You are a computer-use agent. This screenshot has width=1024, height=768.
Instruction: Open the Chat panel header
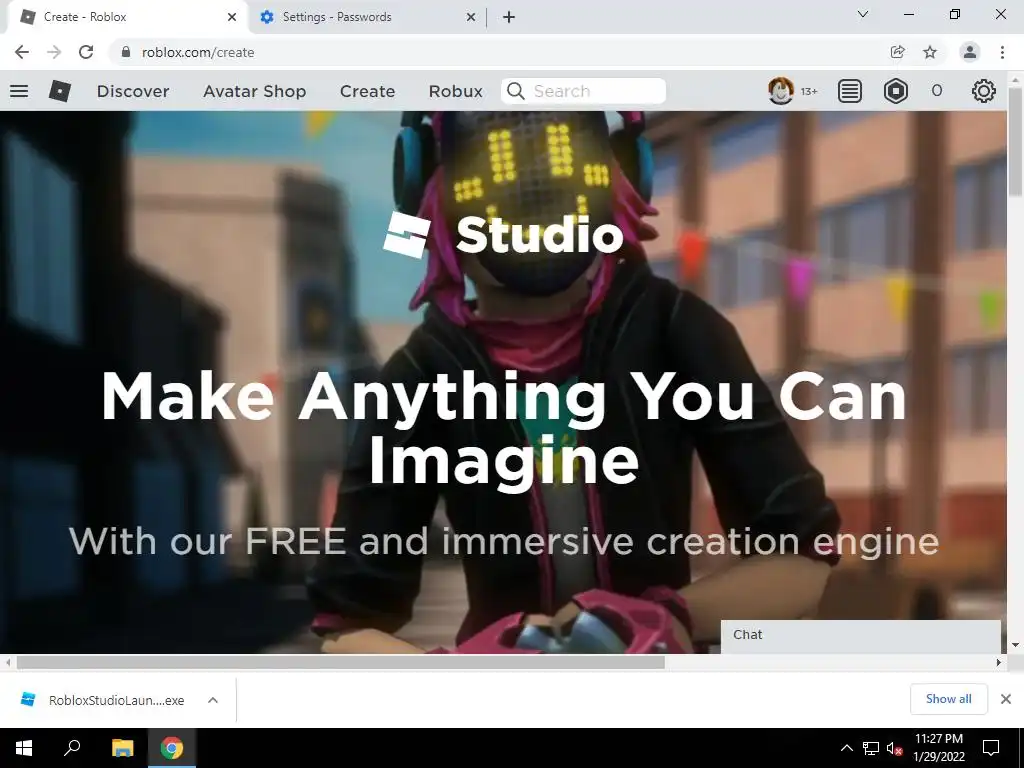click(x=860, y=635)
